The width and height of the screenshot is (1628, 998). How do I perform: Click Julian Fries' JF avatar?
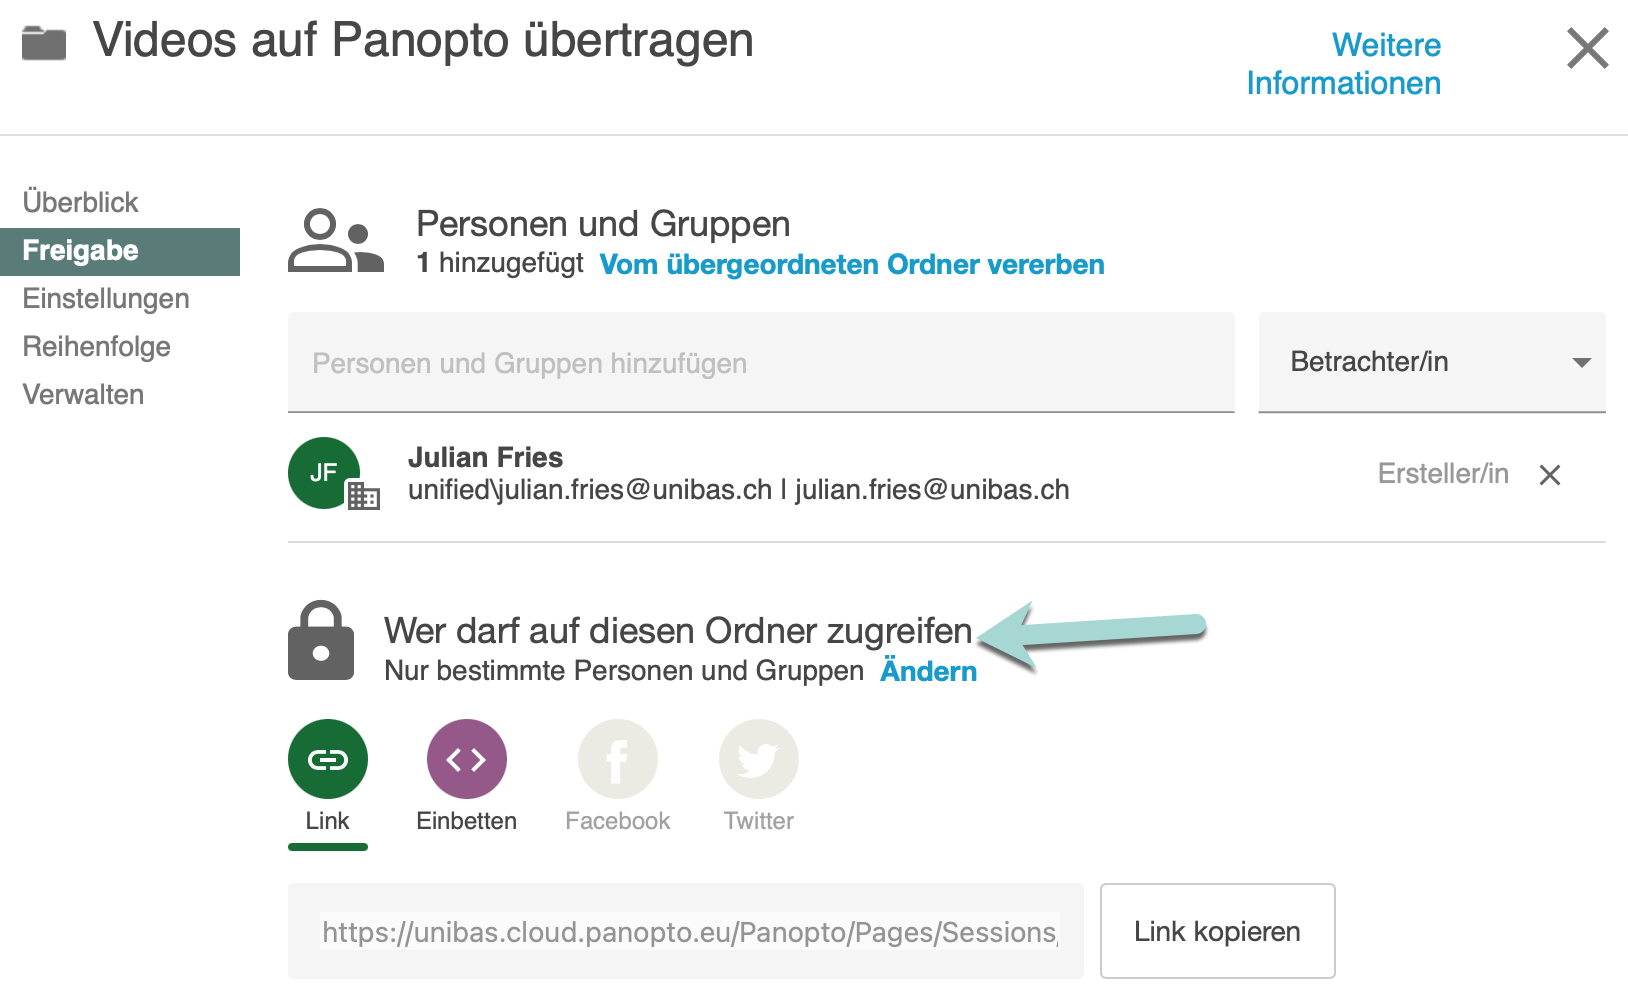[x=324, y=473]
